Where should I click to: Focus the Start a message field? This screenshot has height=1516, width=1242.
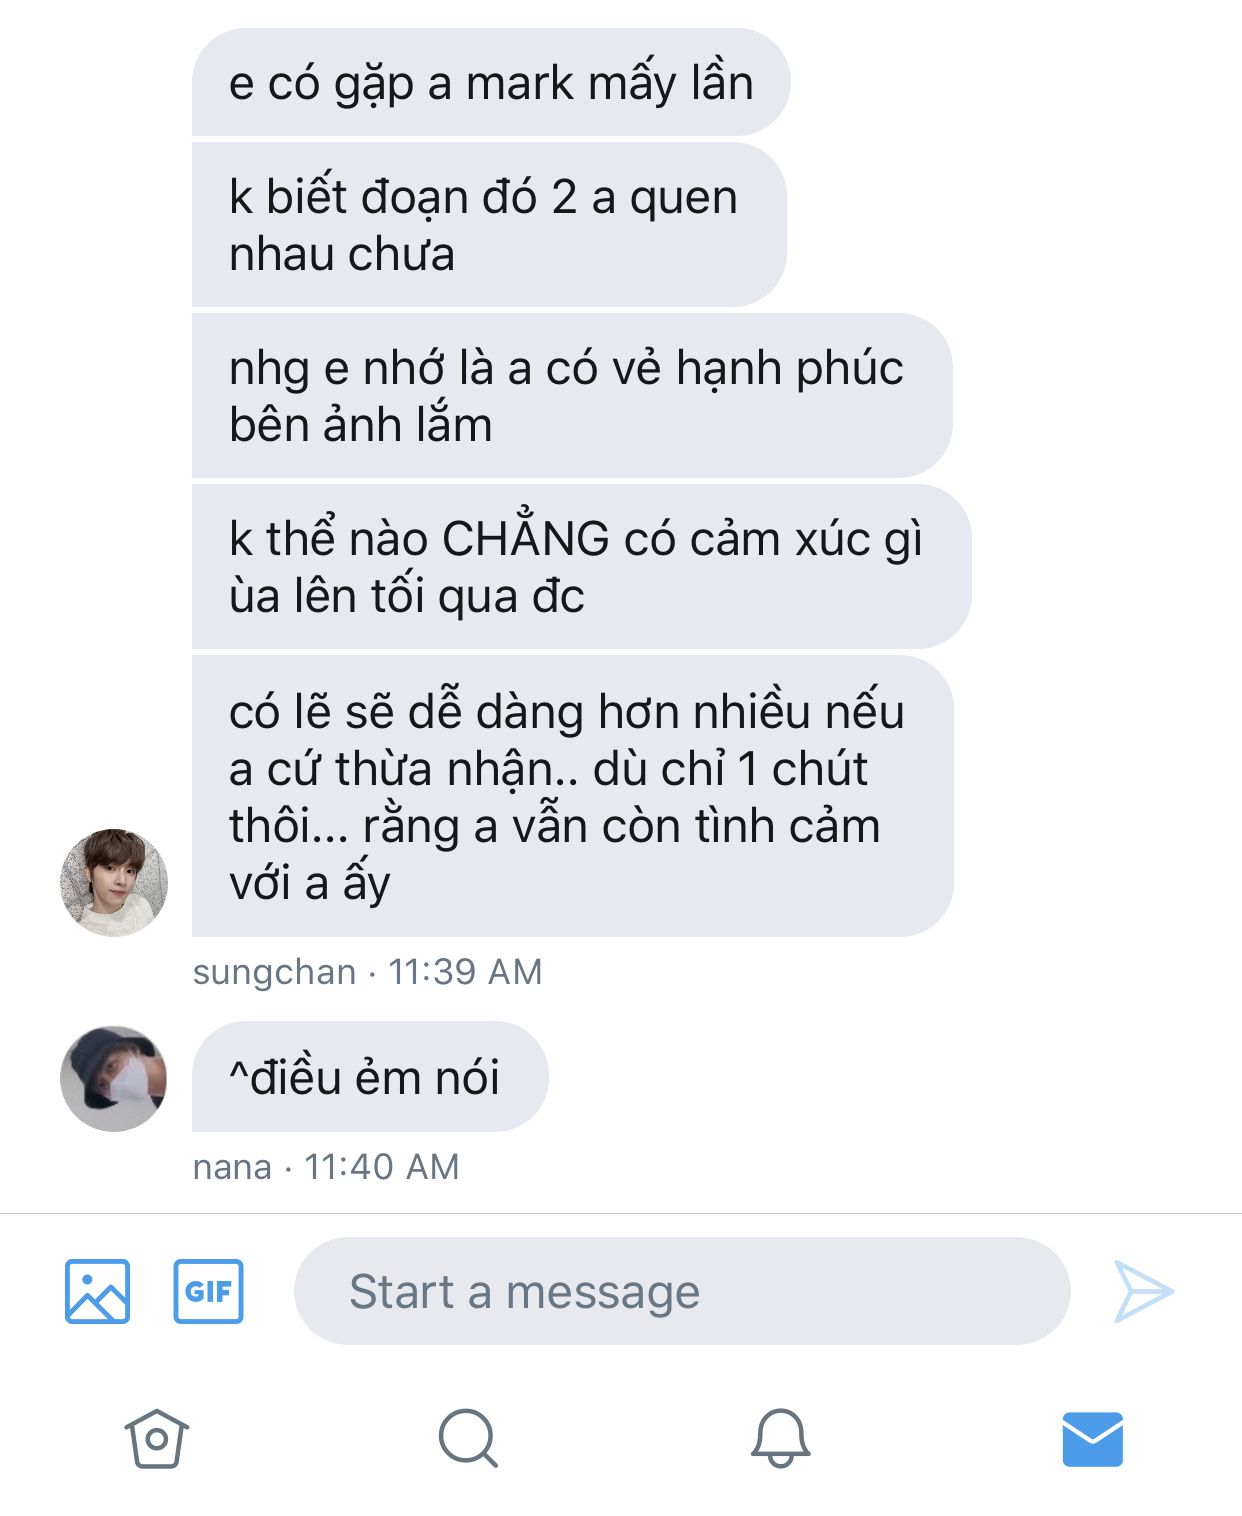tap(682, 1291)
